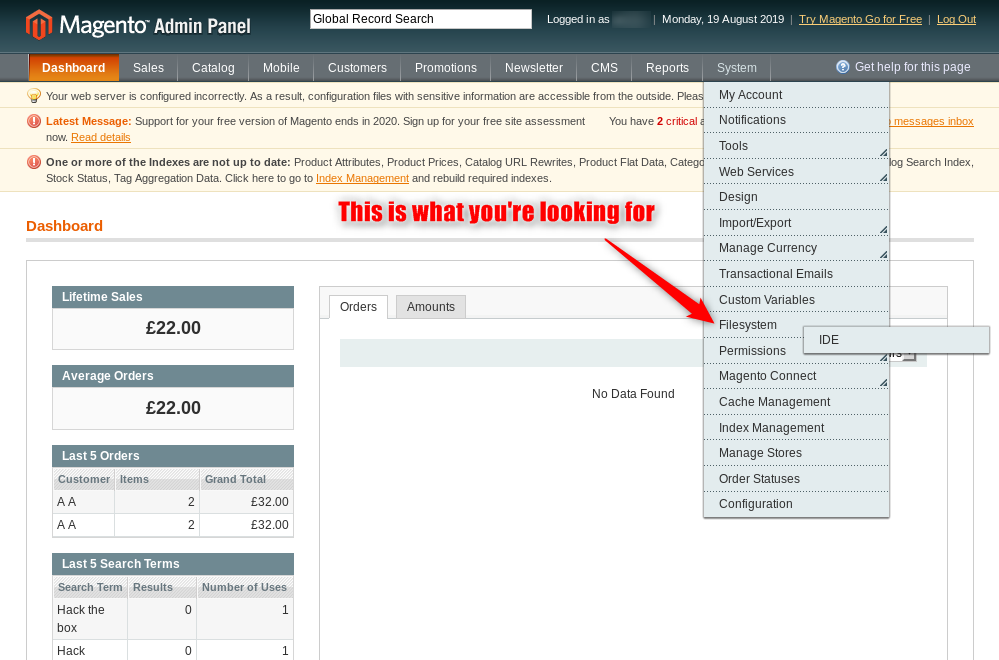Open Cache Management menu entry
Image resolution: width=999 pixels, height=660 pixels.
(796, 402)
